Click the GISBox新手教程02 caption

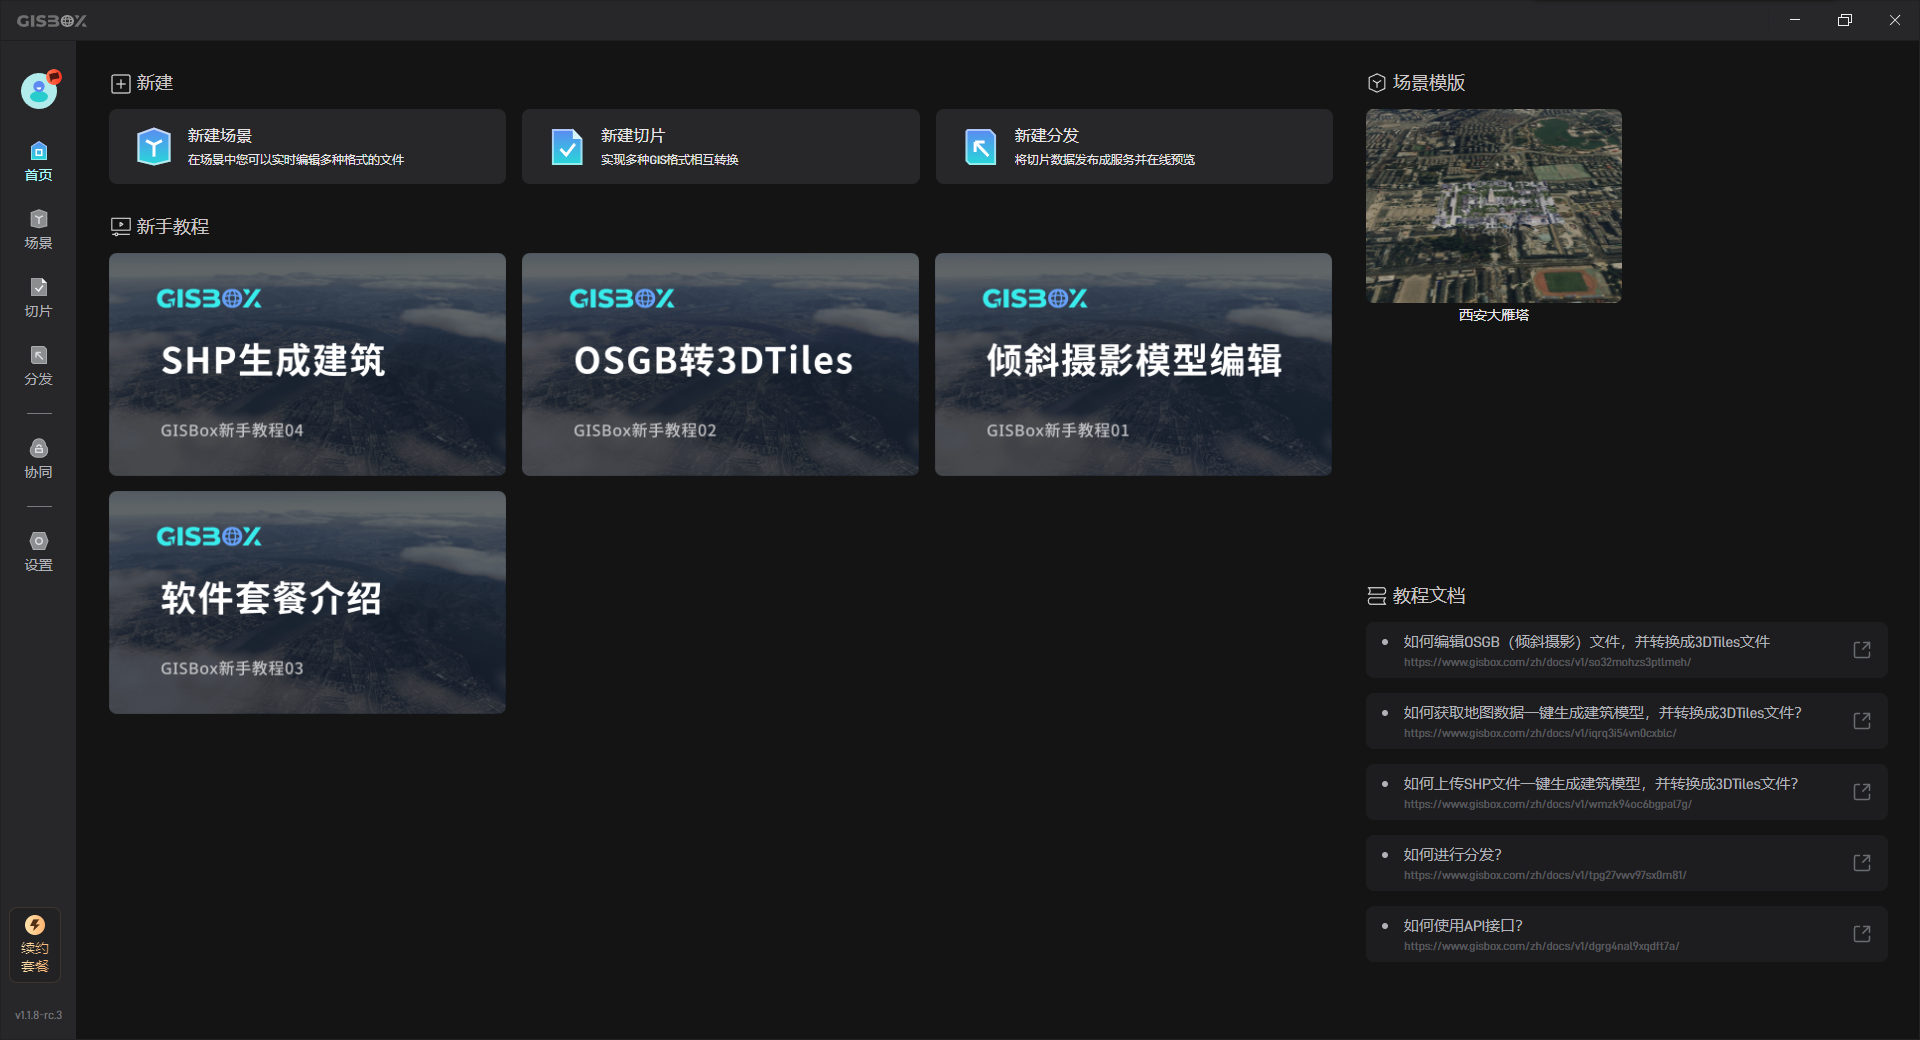[645, 431]
